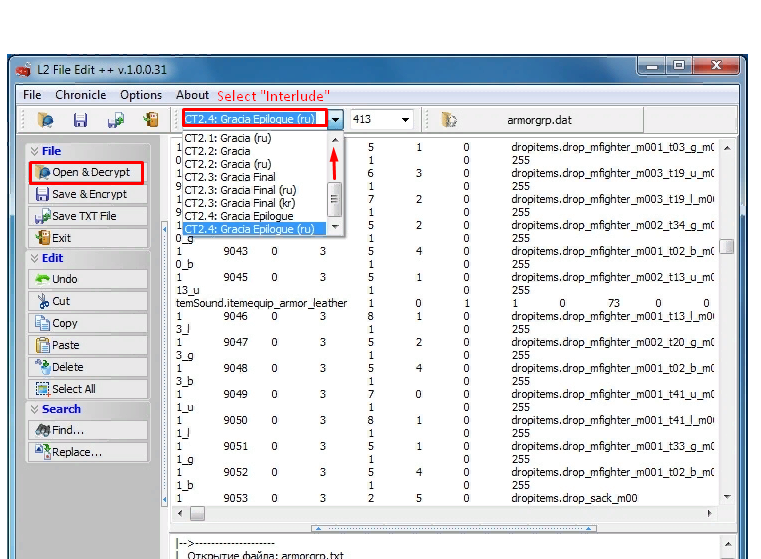The width and height of the screenshot is (761, 559).
Task: Click the Save TXT File button
Action: click(88, 216)
